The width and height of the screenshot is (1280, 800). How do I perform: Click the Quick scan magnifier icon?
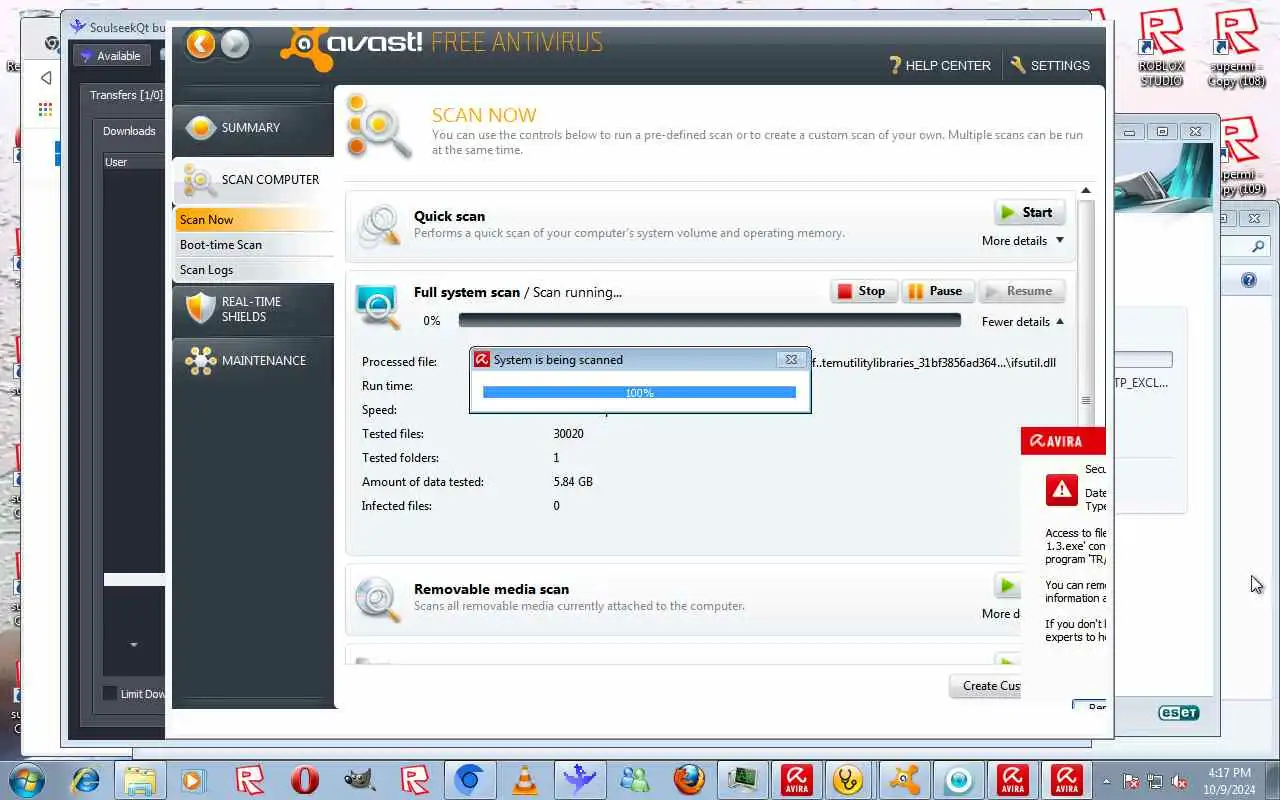(x=378, y=226)
